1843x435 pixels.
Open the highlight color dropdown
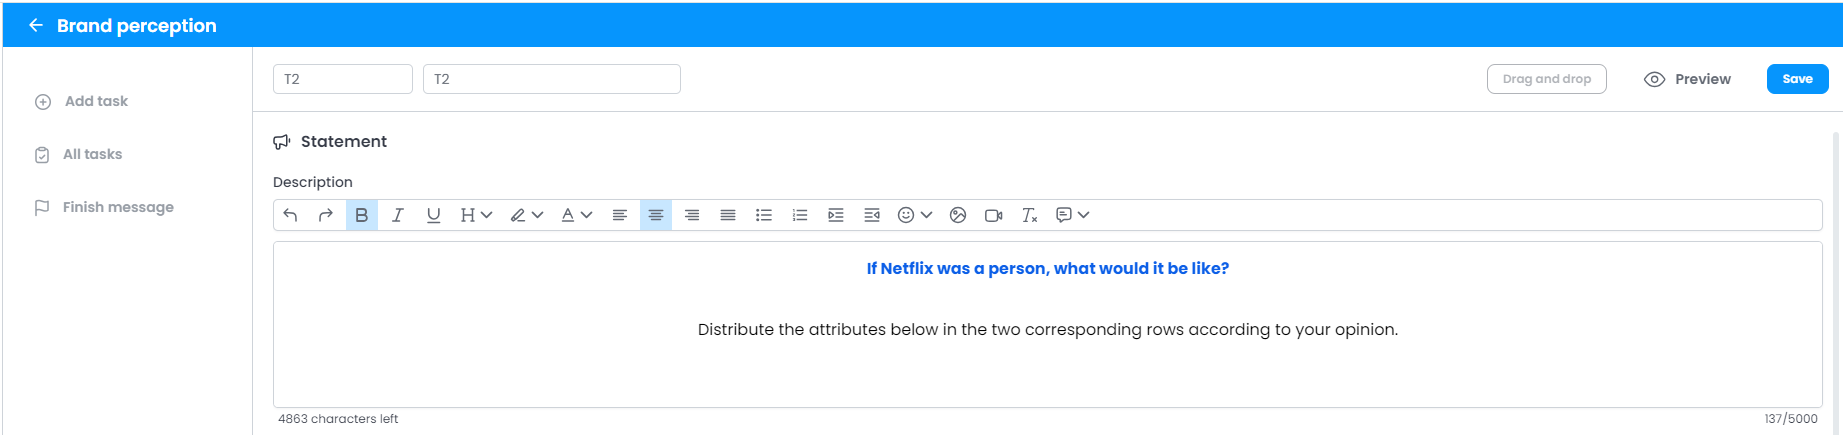[x=526, y=215]
